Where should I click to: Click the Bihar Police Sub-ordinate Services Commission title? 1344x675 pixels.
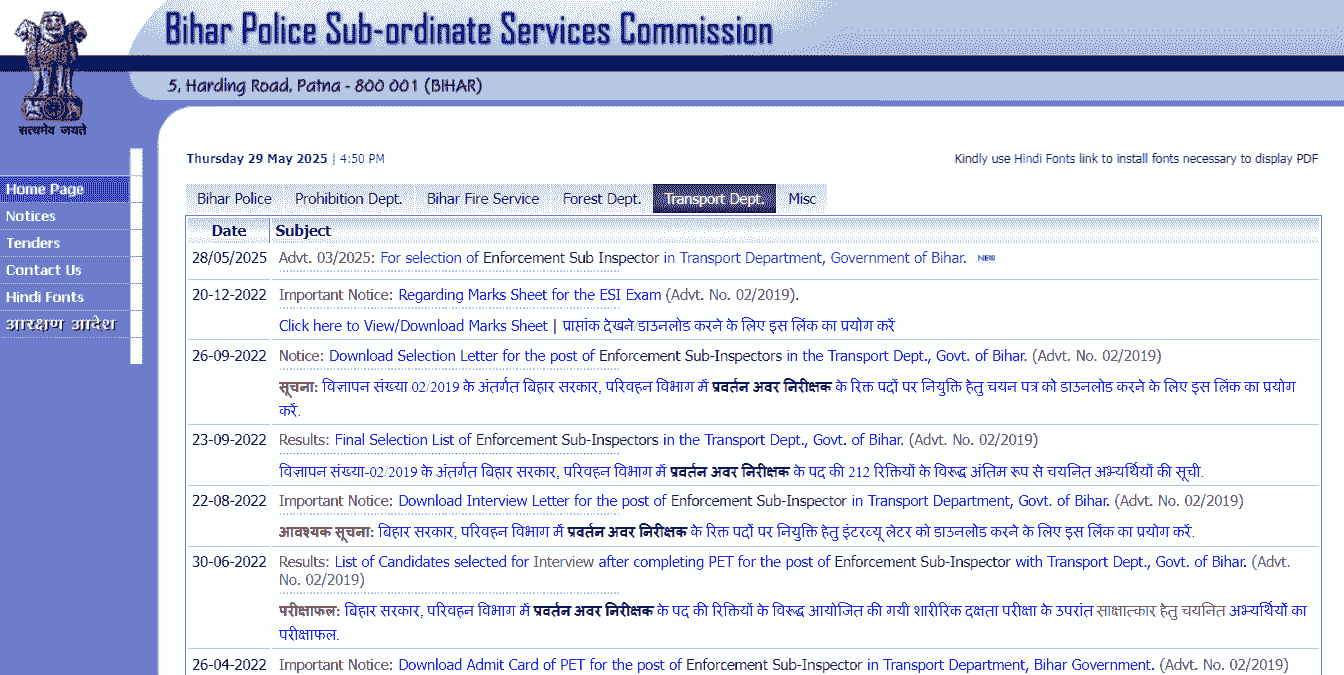tap(469, 30)
